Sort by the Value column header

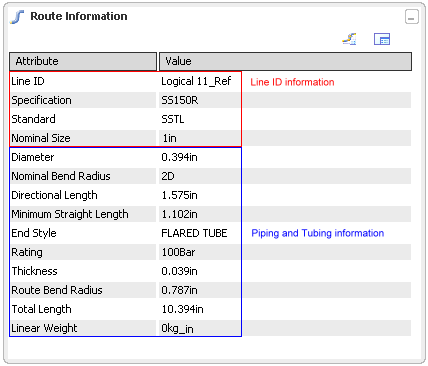pyautogui.click(x=285, y=61)
